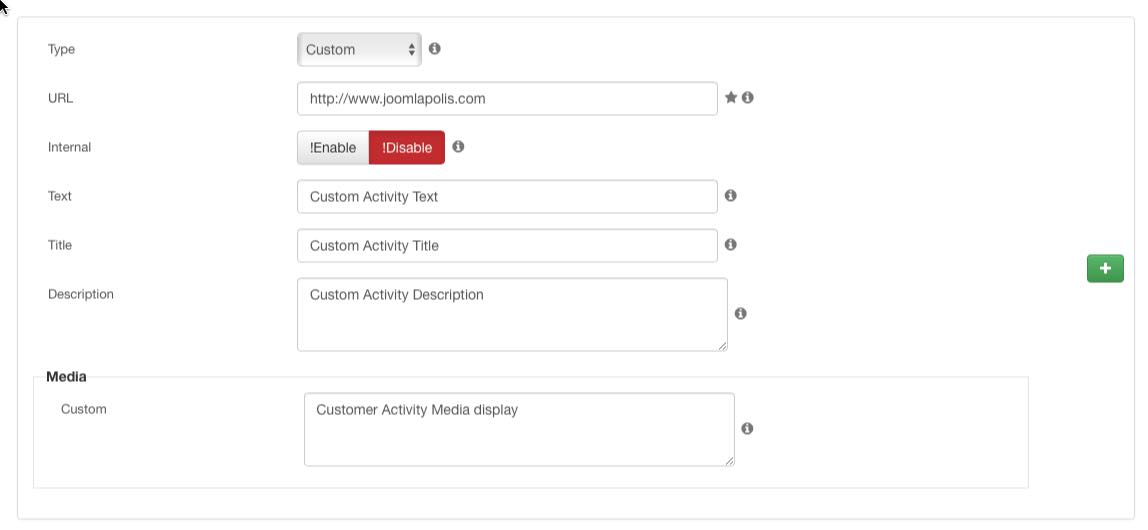Screen dimensions: 1148x530
Task: Click the Media section heading
Action: [66, 376]
